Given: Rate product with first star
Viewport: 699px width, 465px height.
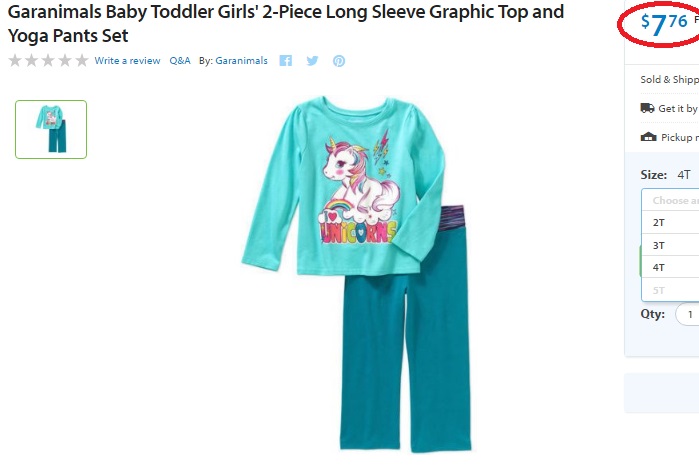Looking at the screenshot, I should click(x=15, y=60).
